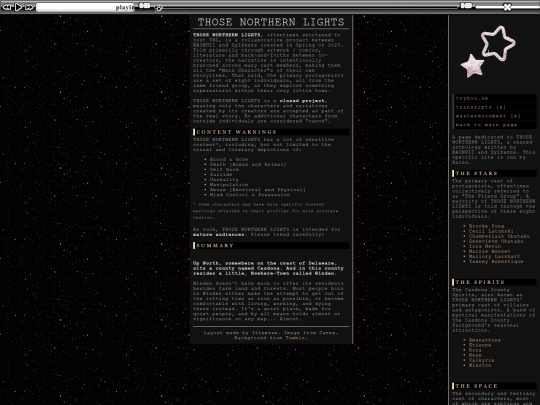The image size is (540, 405).
Task: Click the track title display showing "playing"
Action: 85,7
